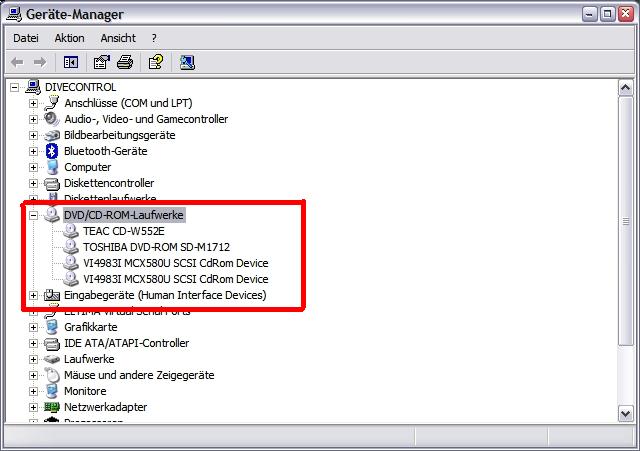Click the scrollbar up arrow
The width and height of the screenshot is (640, 451).
tap(625, 87)
